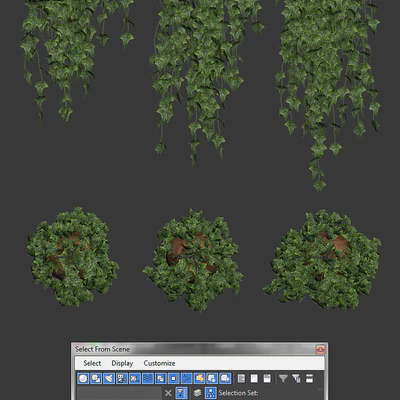Click the Display Space Warps wave icon
This screenshot has width=400, height=400.
pyautogui.click(x=148, y=378)
